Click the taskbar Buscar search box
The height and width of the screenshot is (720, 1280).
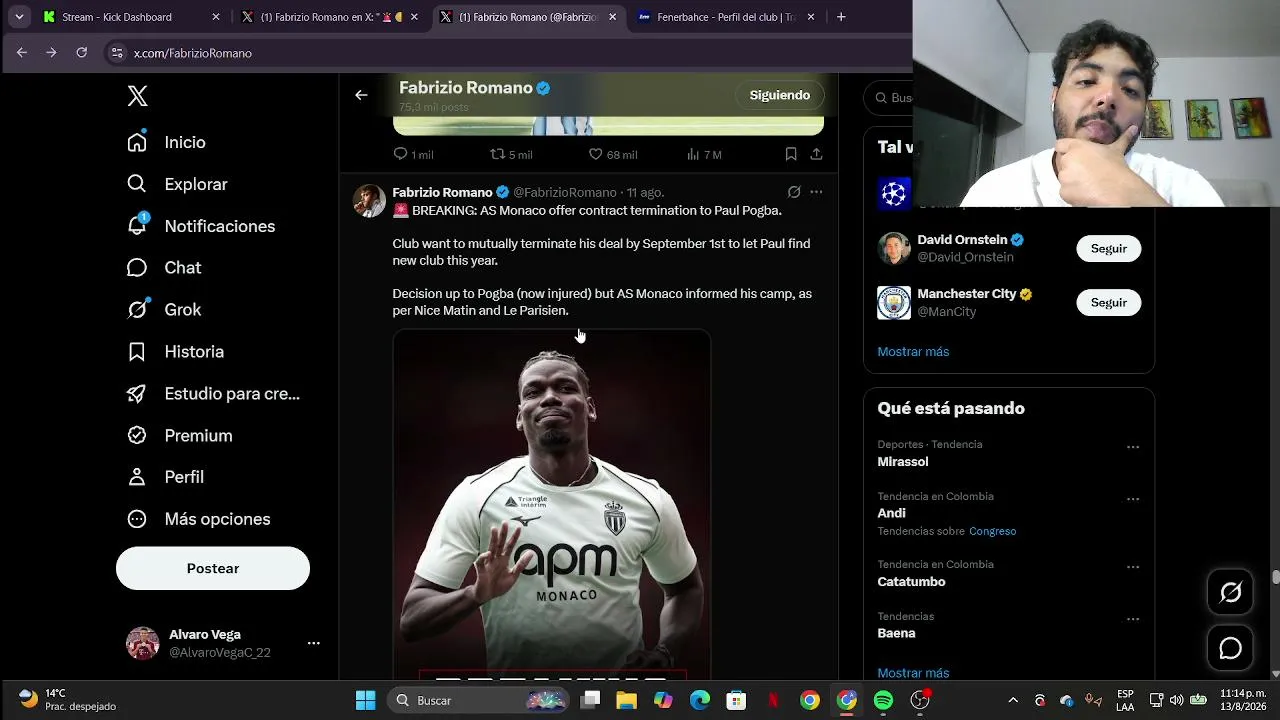tap(480, 700)
